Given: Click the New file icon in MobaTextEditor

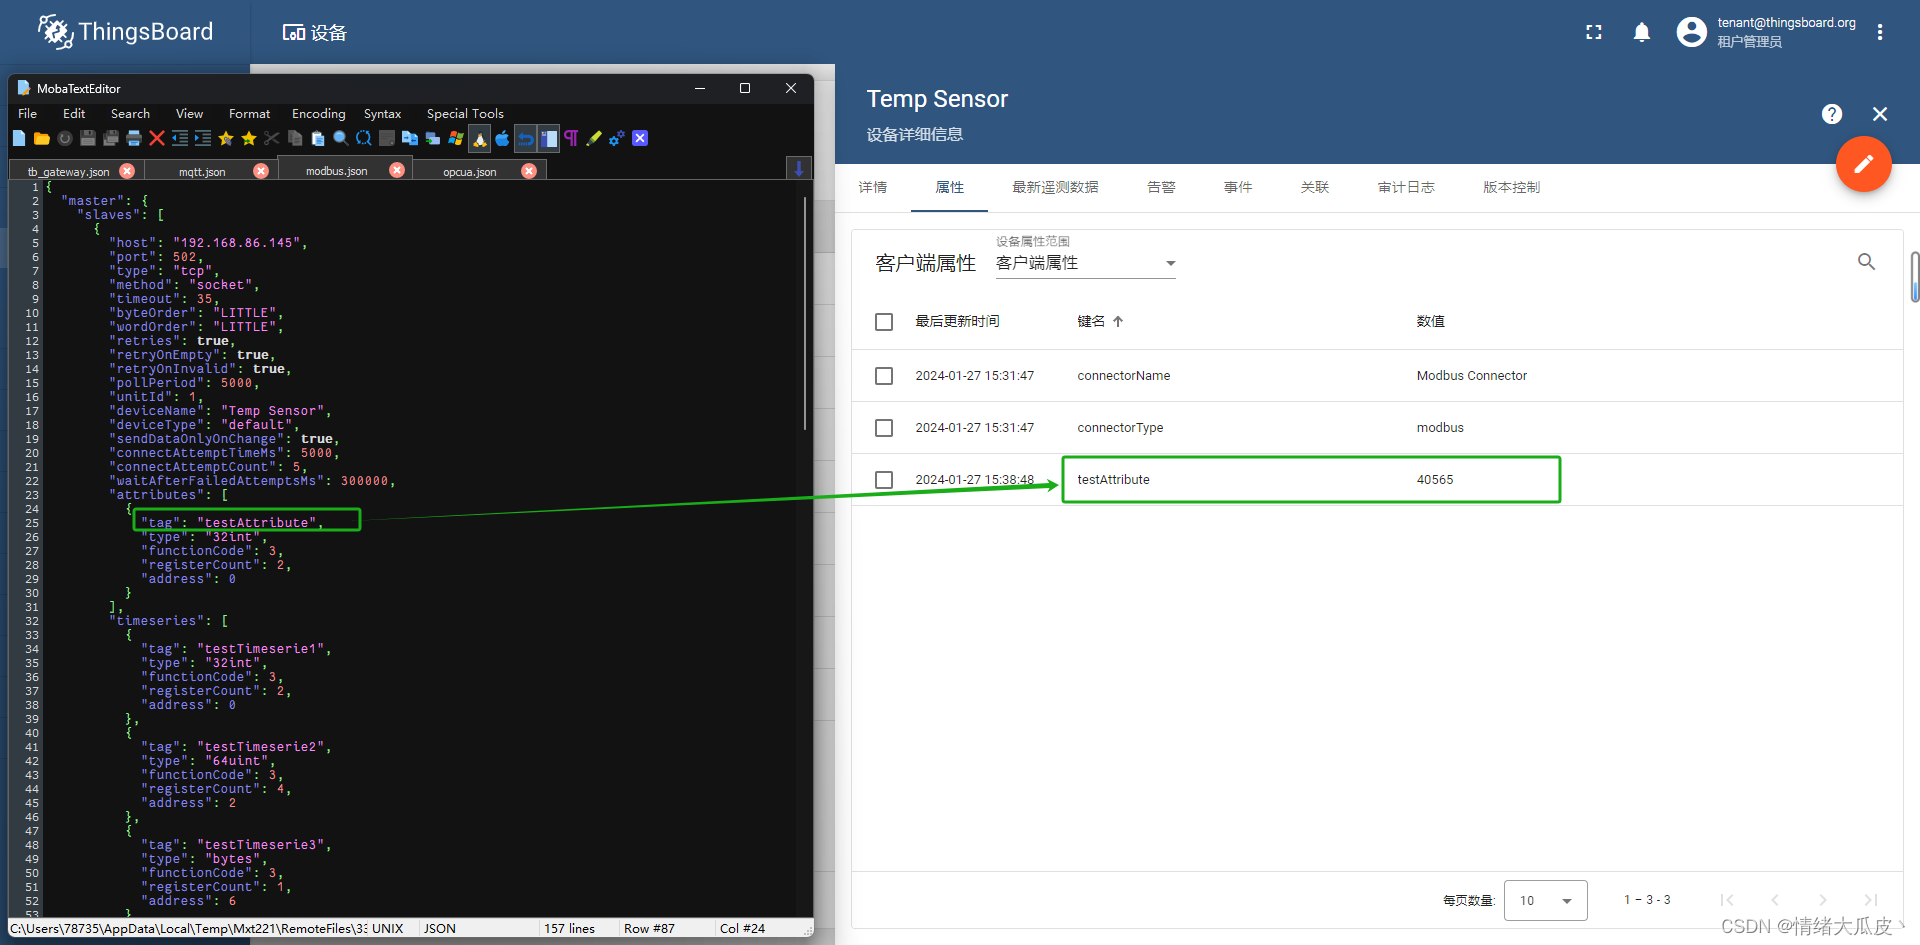Looking at the screenshot, I should click(x=19, y=138).
